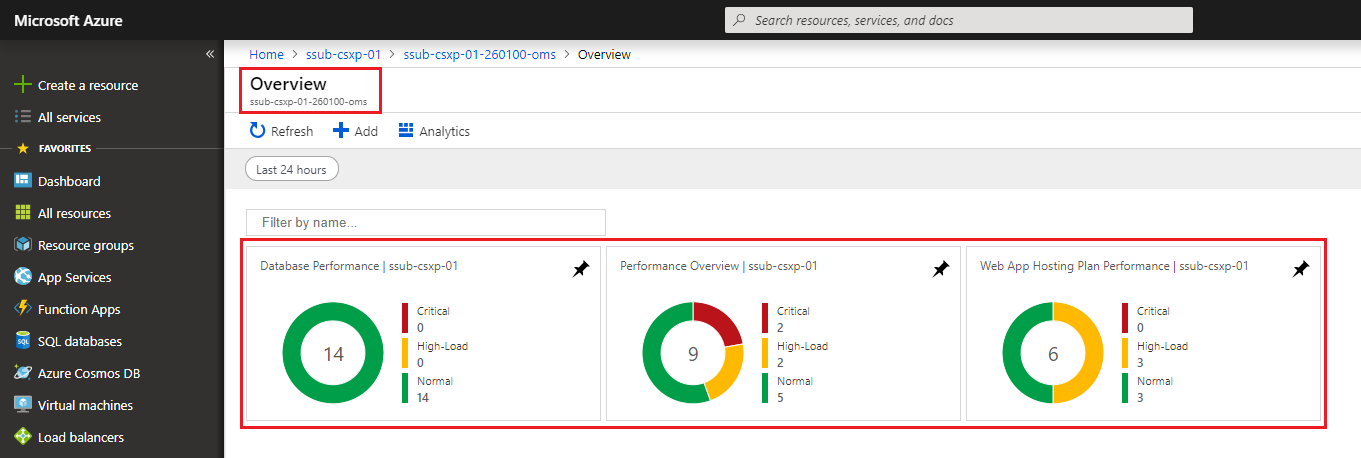Click Web App Hosting Plan donut chart showing 6
This screenshot has width=1361, height=458.
[1053, 353]
